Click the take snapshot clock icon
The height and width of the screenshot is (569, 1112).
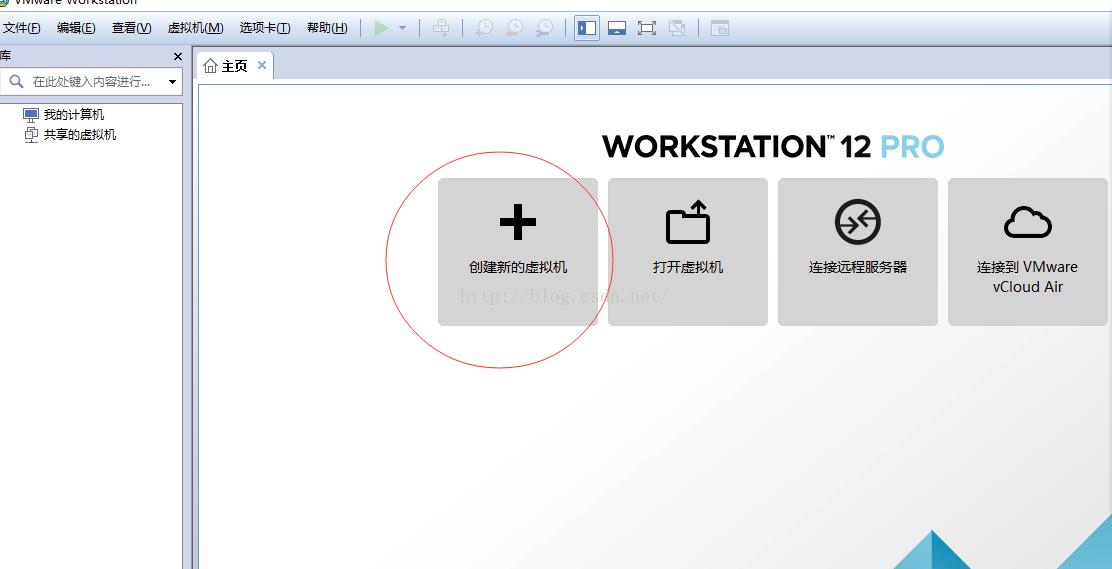pyautogui.click(x=484, y=28)
